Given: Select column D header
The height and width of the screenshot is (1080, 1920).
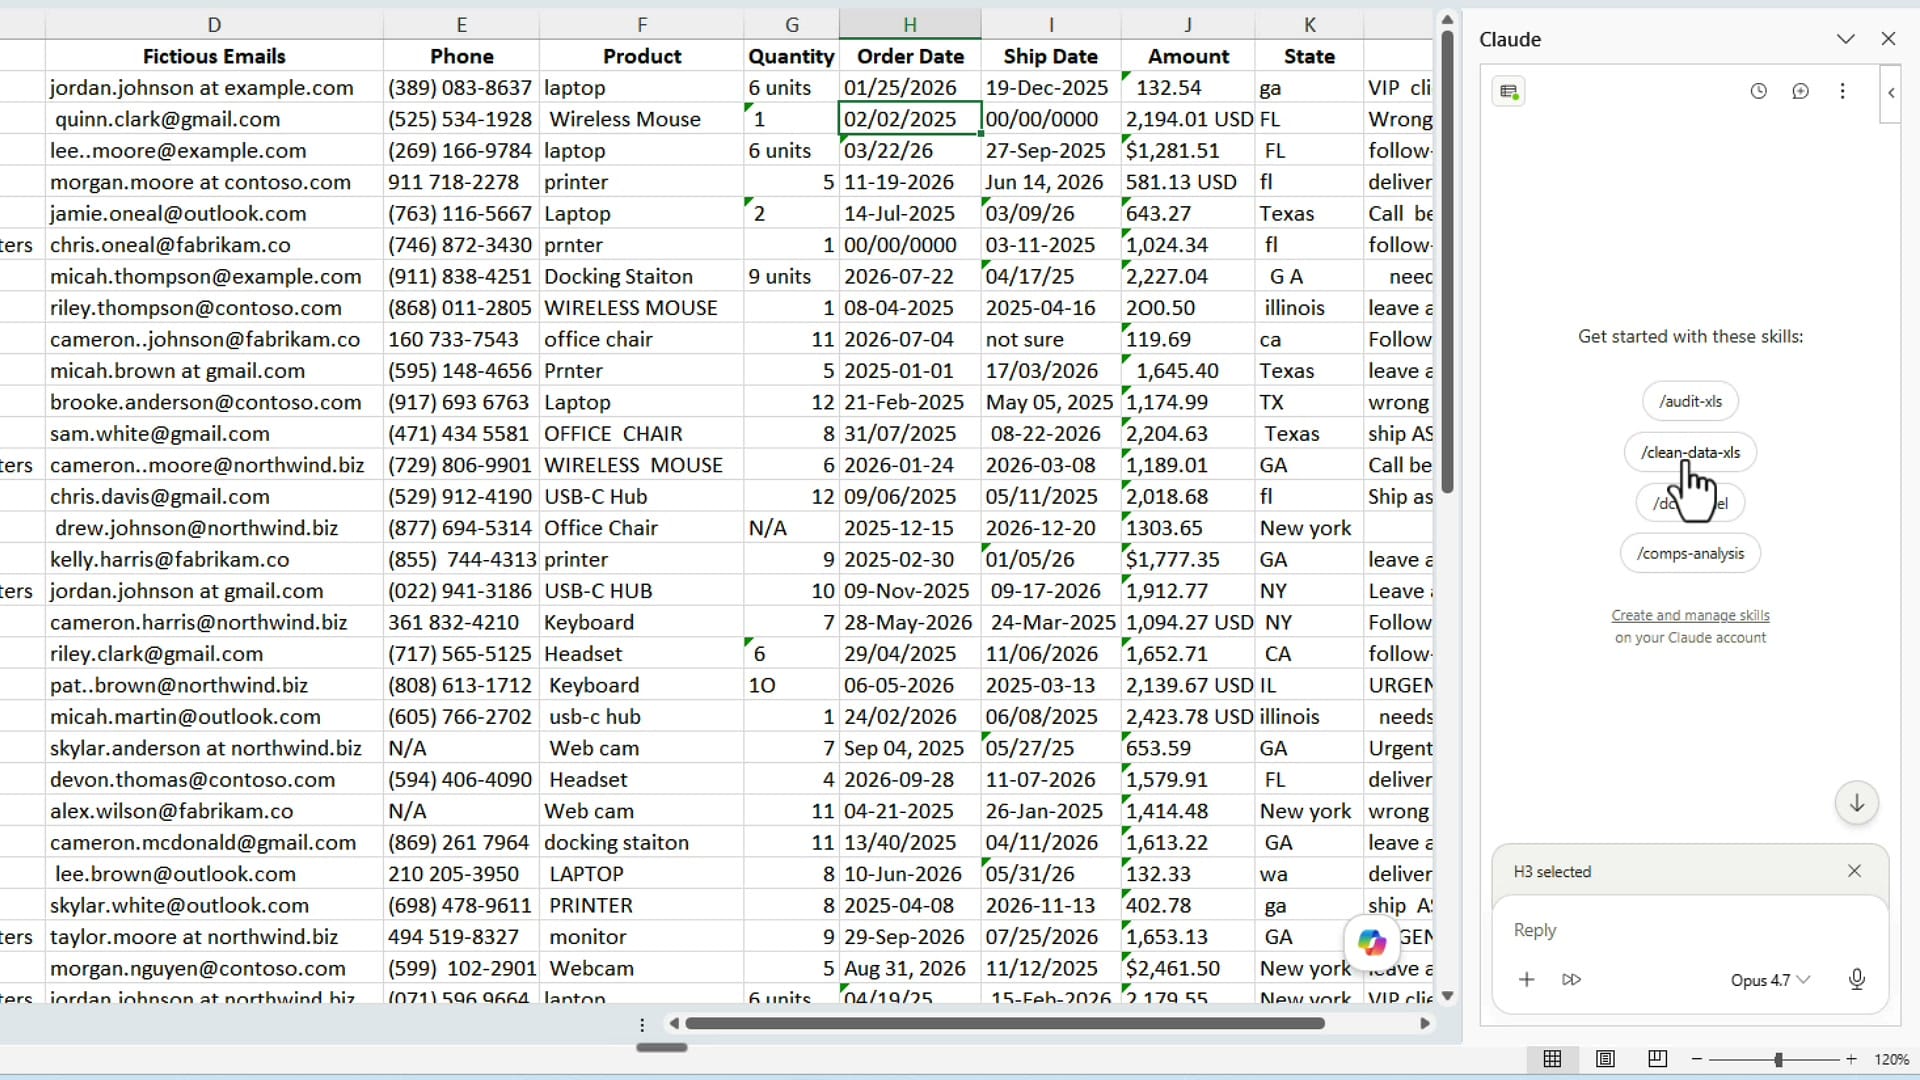Looking at the screenshot, I should pyautogui.click(x=214, y=24).
